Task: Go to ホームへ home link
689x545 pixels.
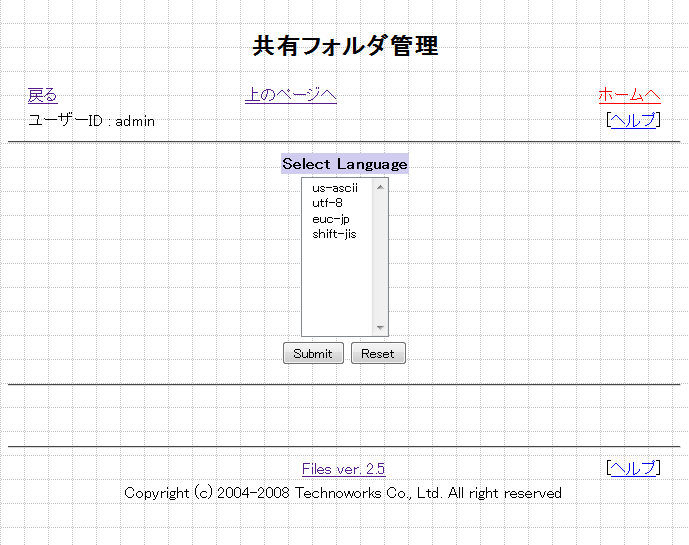Action: point(629,95)
